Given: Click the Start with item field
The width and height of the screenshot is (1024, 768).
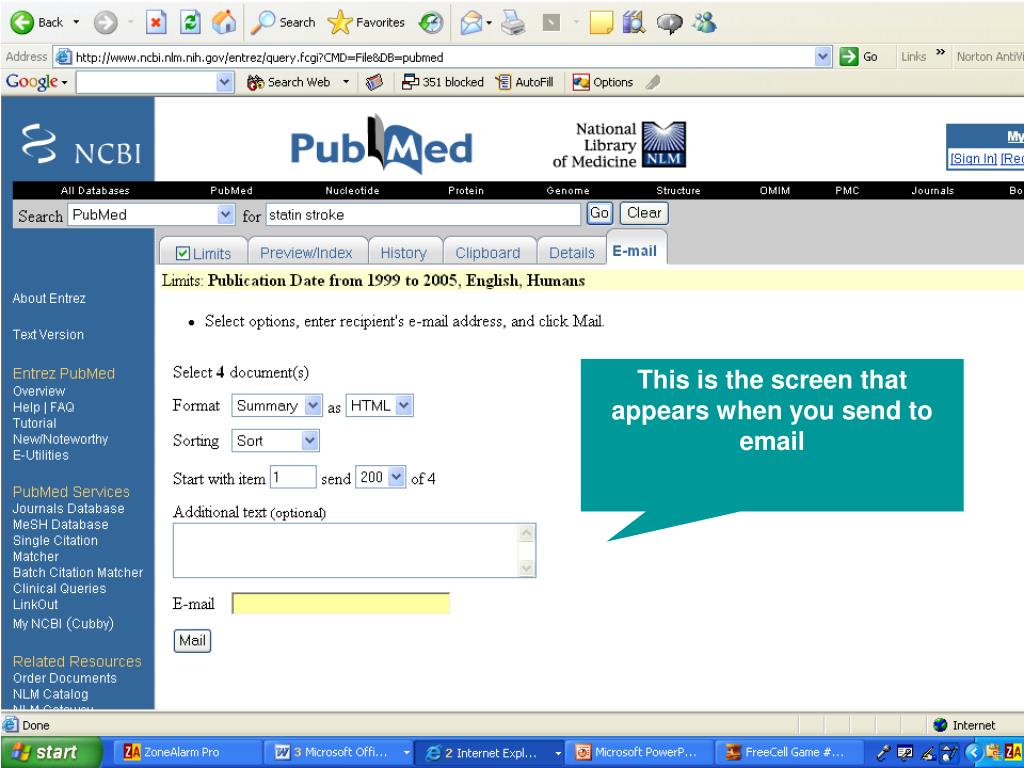Looking at the screenshot, I should click(x=293, y=477).
